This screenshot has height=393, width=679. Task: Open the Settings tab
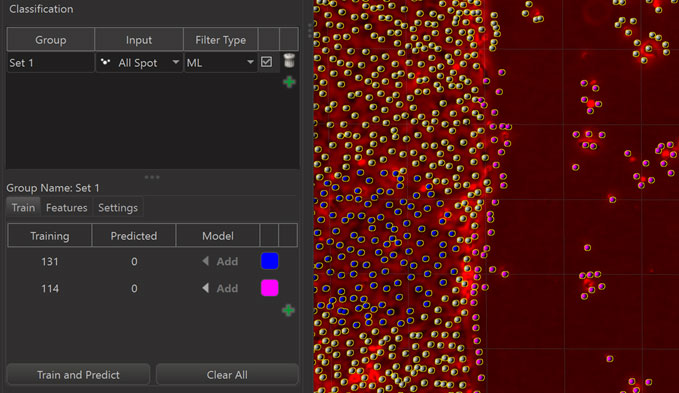point(118,208)
